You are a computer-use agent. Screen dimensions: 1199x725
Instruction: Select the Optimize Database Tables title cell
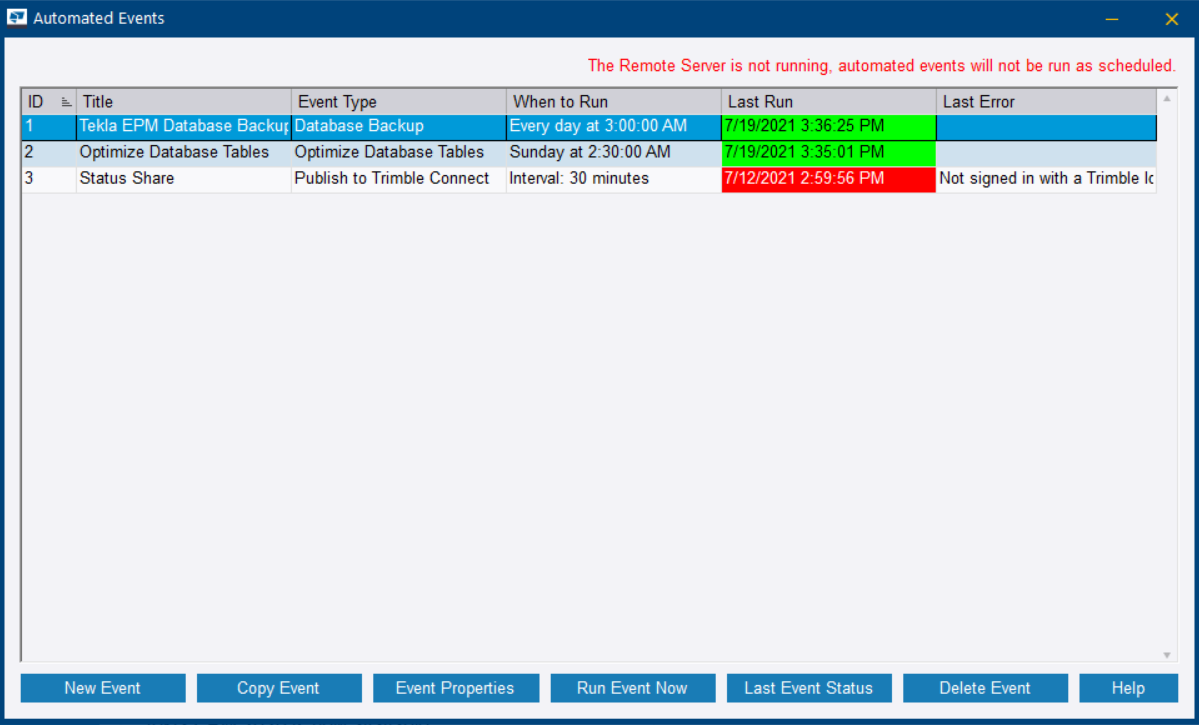click(184, 153)
